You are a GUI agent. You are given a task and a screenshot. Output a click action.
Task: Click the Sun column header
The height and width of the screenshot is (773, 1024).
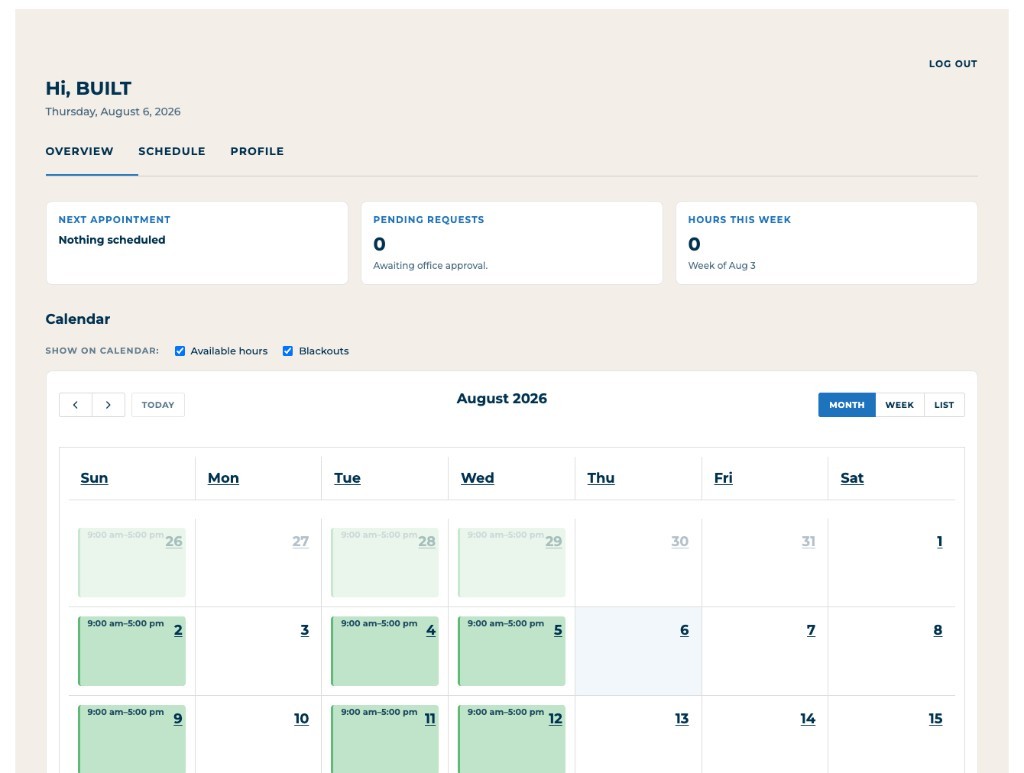94,478
